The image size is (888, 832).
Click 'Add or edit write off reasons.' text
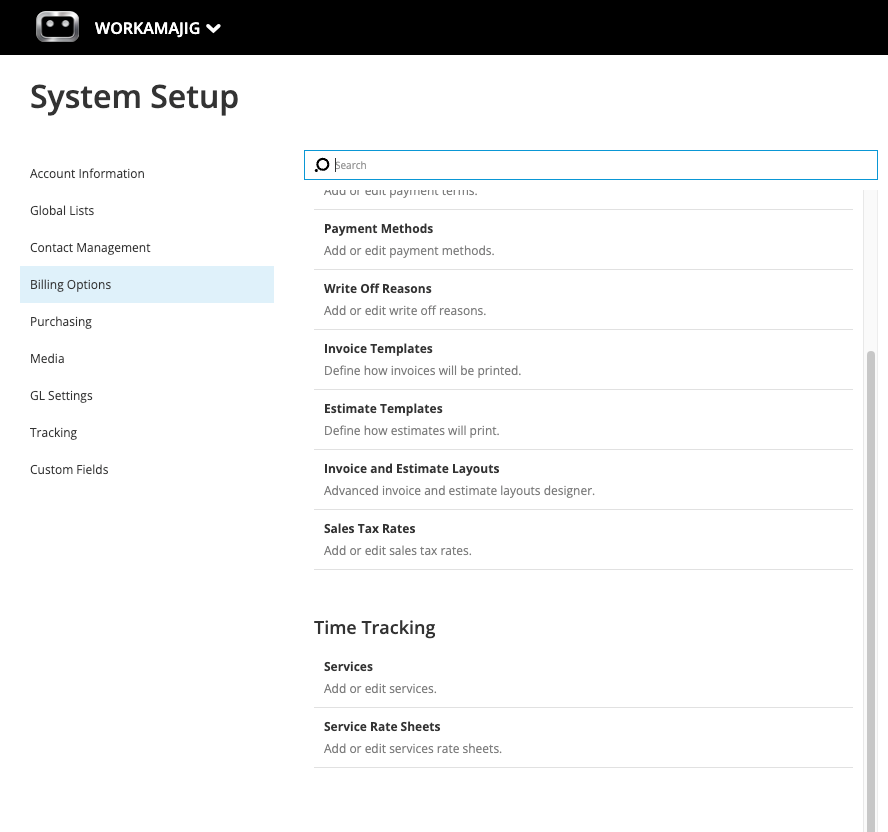click(x=405, y=311)
